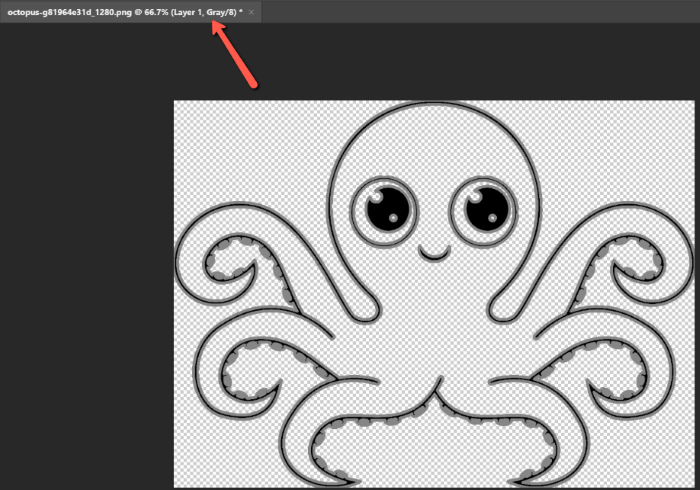Click the empty tab bar area right of the tab

click(480, 11)
